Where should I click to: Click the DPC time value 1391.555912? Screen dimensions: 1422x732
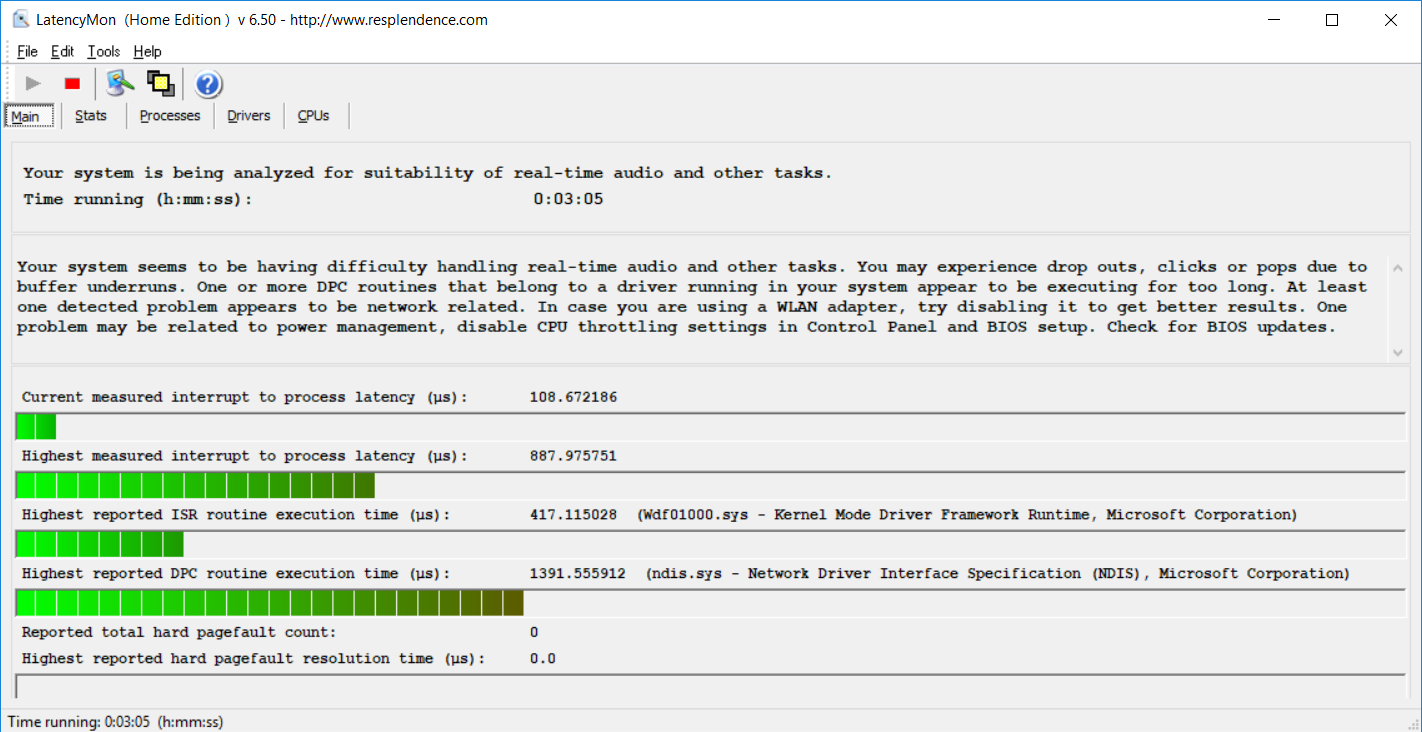[578, 574]
